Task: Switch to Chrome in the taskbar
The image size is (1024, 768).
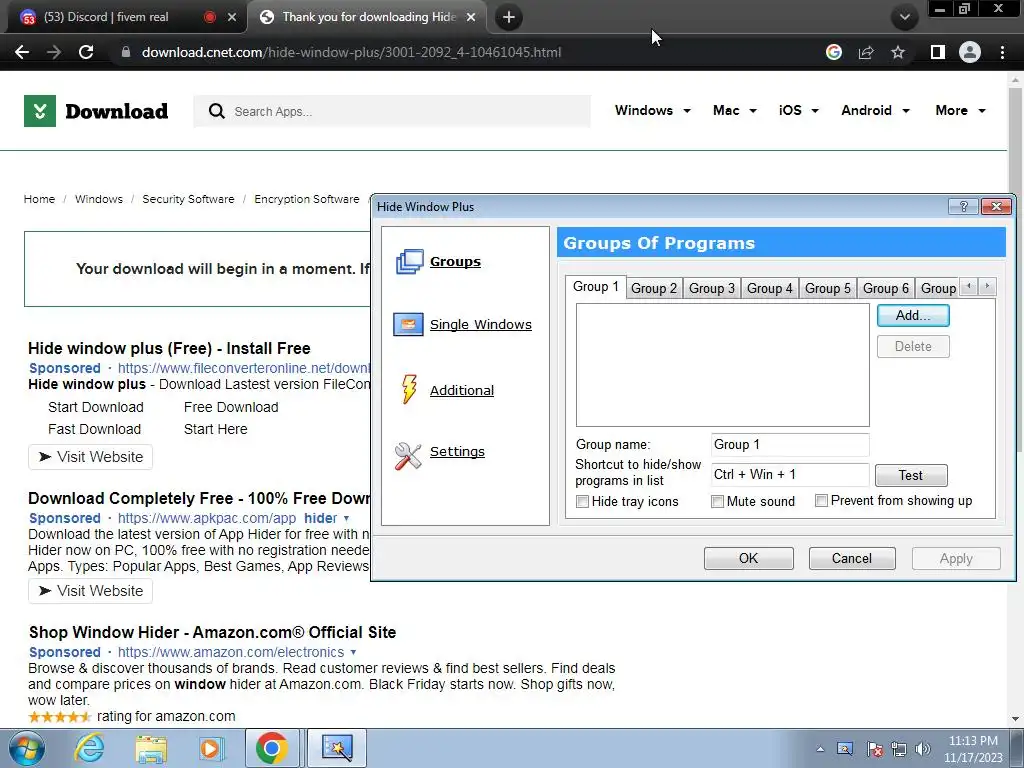Action: point(272,748)
